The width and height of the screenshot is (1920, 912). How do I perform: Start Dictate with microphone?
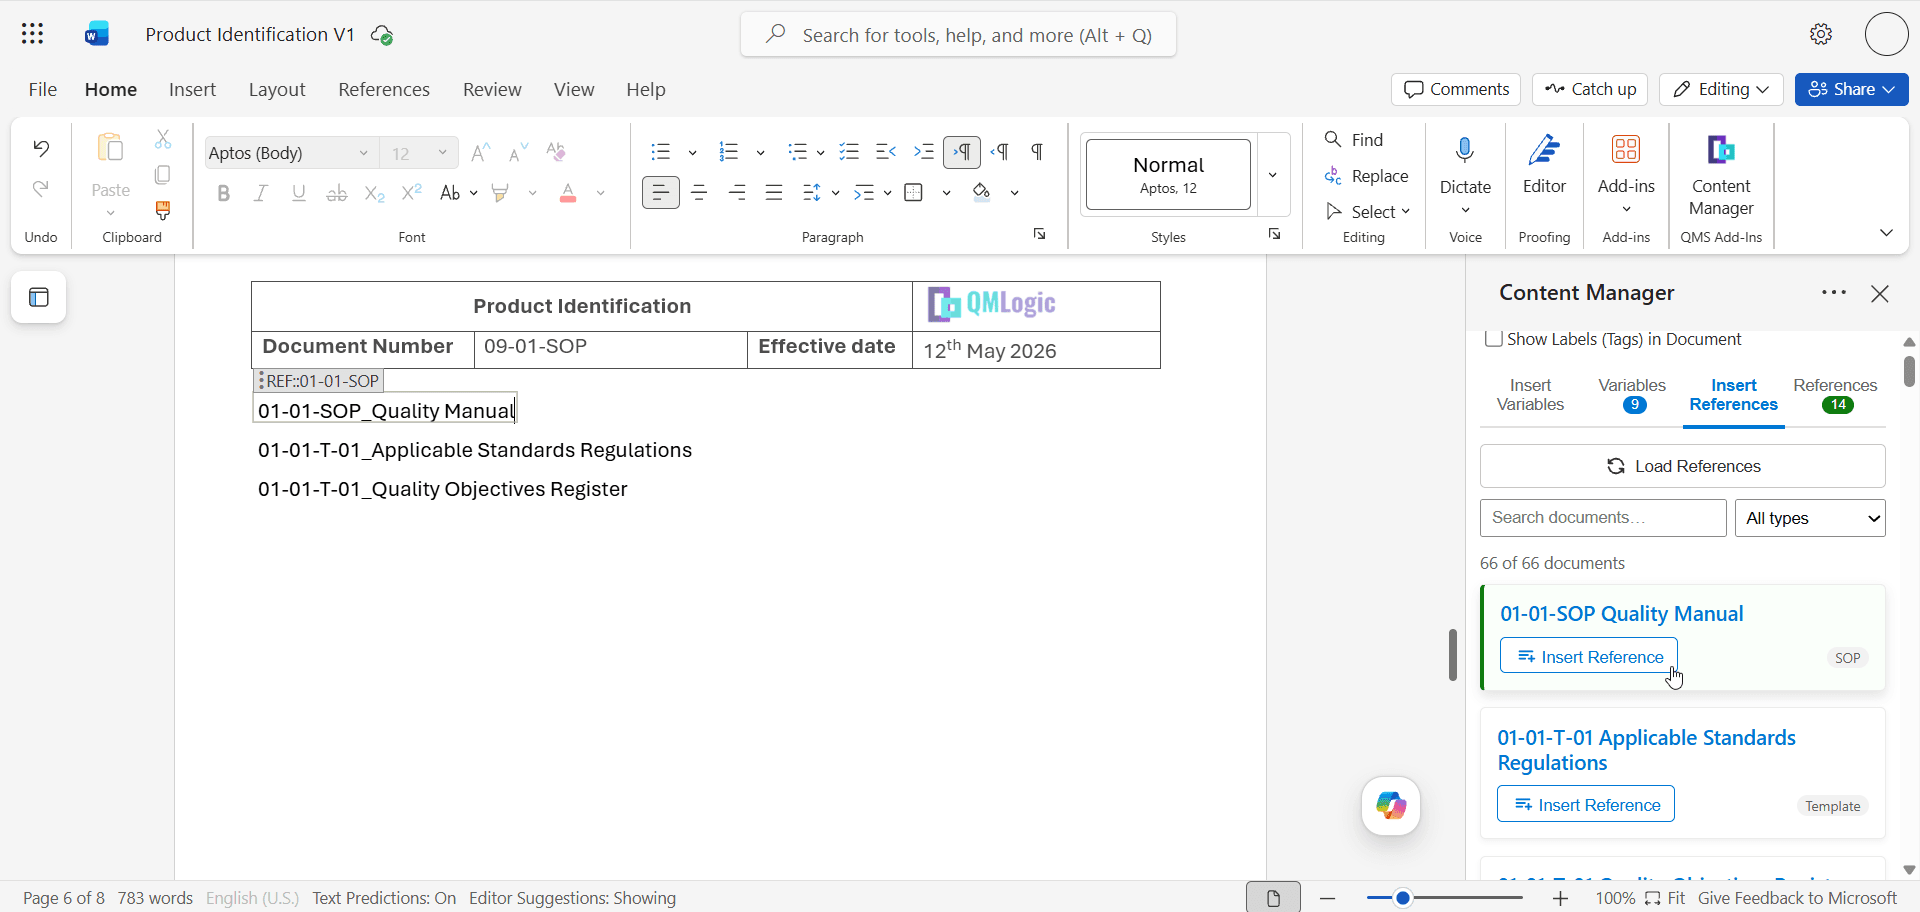(1465, 151)
